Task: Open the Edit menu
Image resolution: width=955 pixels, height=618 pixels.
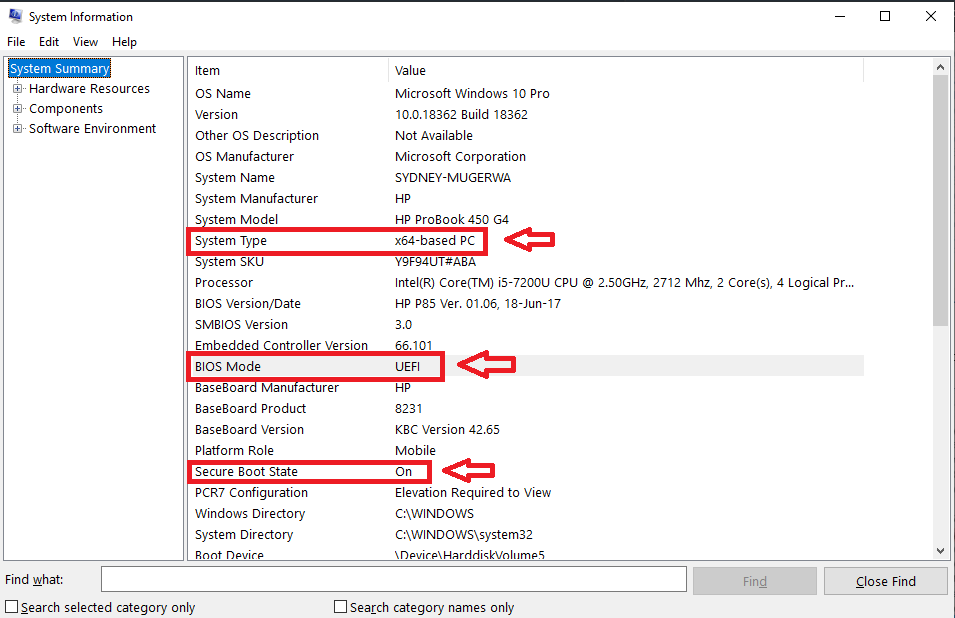Action: (x=49, y=42)
